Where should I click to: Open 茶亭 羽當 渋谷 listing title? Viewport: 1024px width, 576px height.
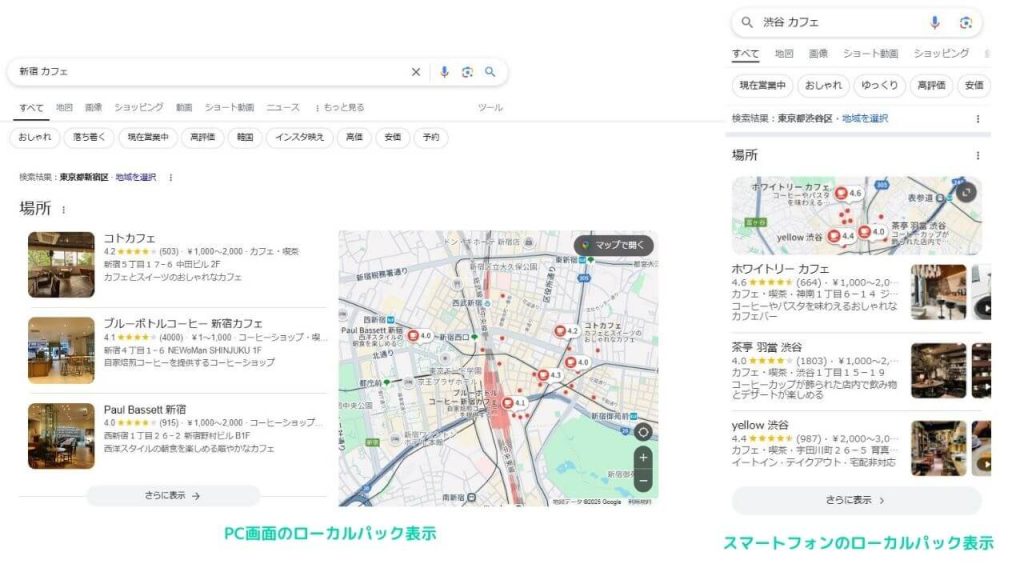(x=767, y=347)
